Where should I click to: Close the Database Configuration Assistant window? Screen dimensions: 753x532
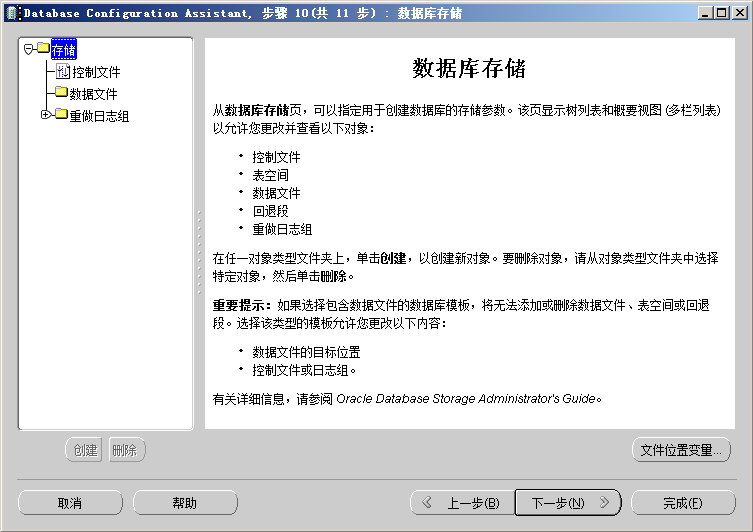coord(740,13)
